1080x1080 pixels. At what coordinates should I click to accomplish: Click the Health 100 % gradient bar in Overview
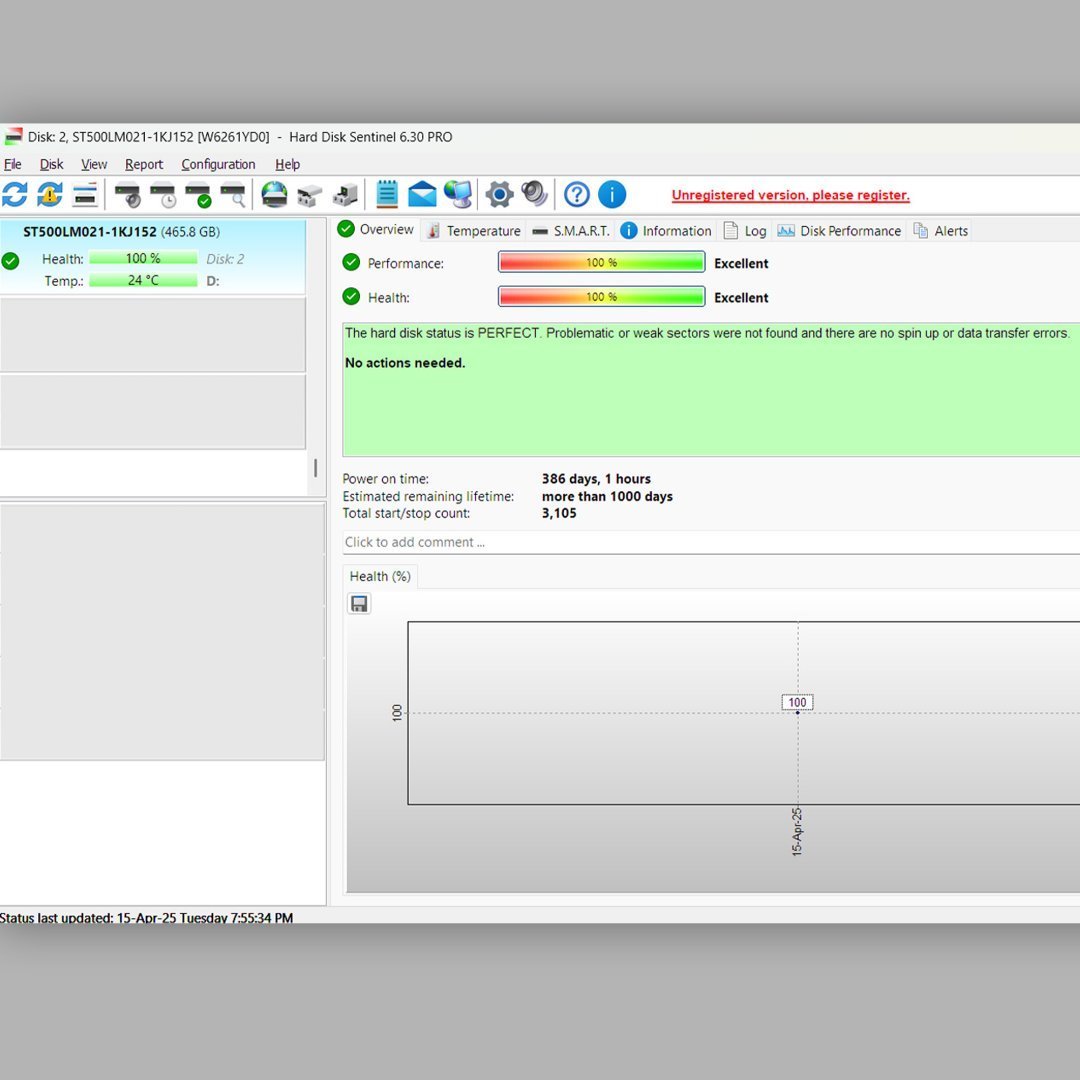tap(601, 297)
